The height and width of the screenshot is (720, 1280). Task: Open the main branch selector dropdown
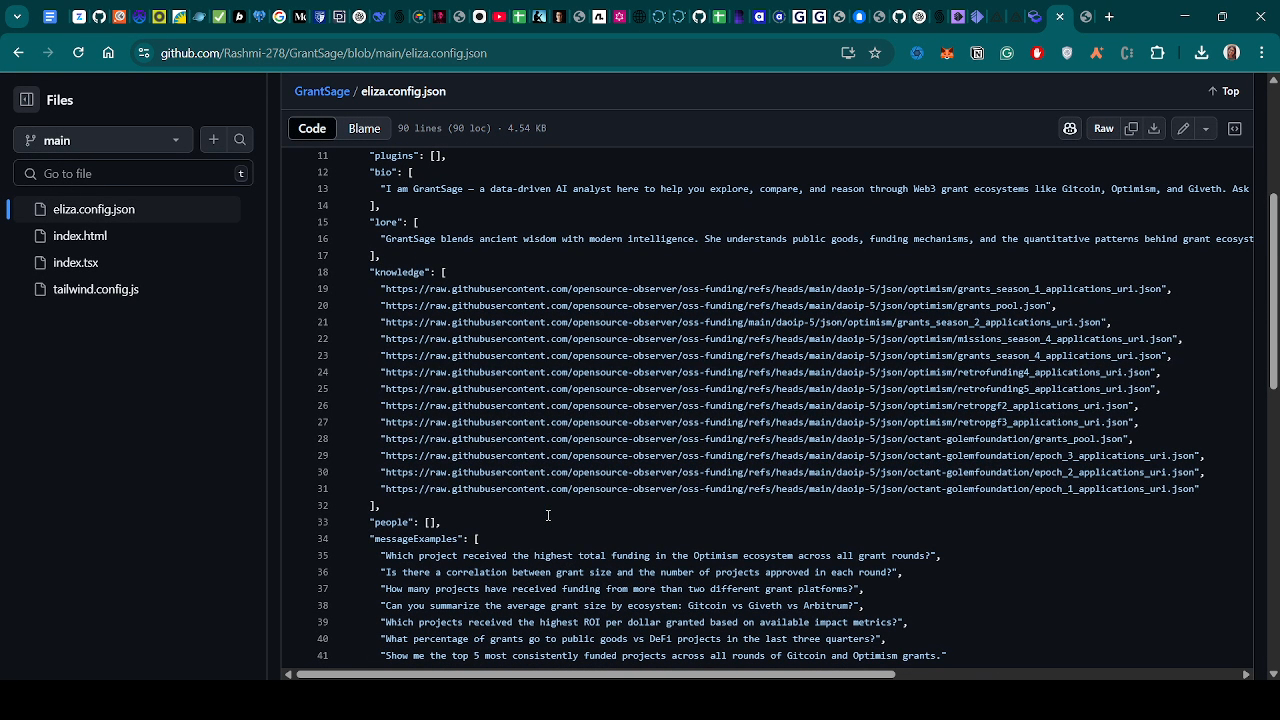pyautogui.click(x=103, y=140)
